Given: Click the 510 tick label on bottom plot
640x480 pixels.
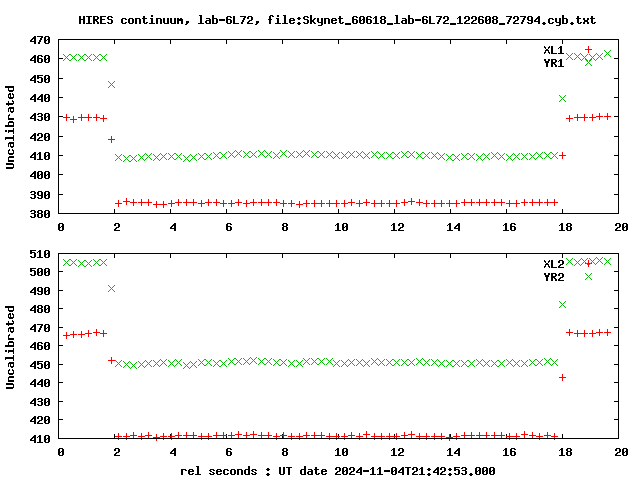Looking at the screenshot, I should click(40, 254).
